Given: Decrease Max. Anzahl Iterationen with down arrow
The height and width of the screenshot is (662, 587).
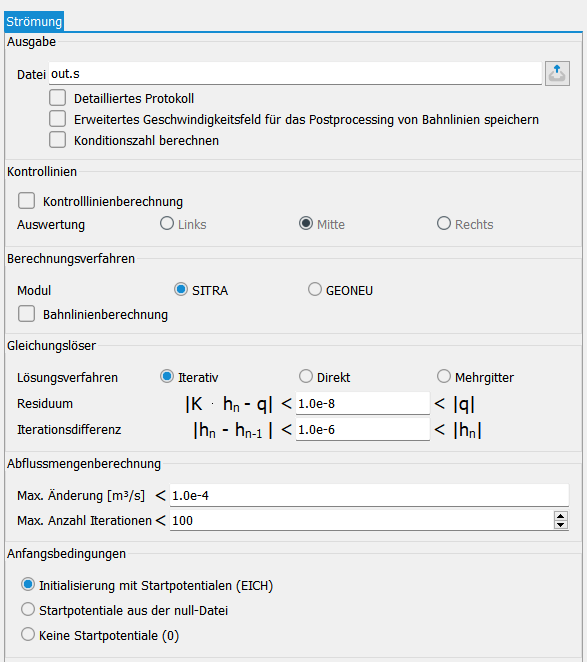Looking at the screenshot, I should pyautogui.click(x=561, y=525).
